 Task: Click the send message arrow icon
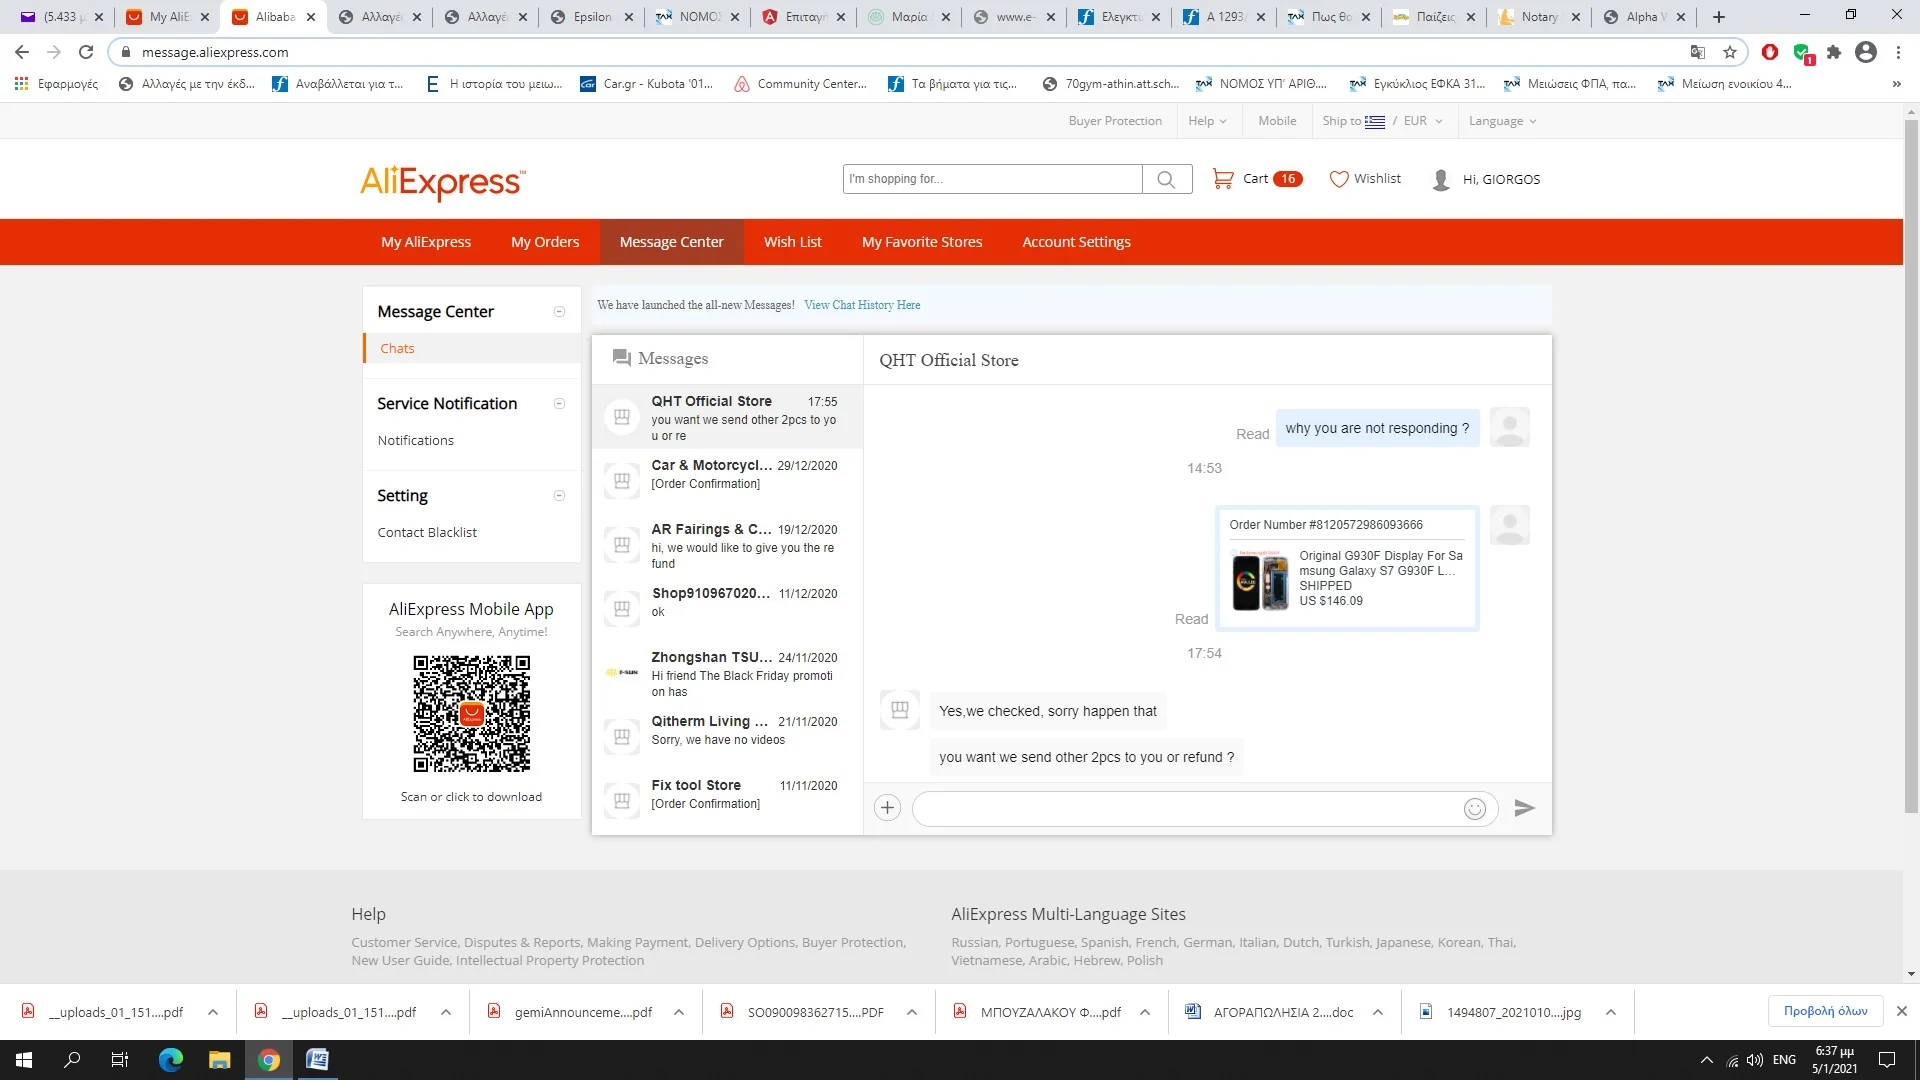pos(1524,808)
